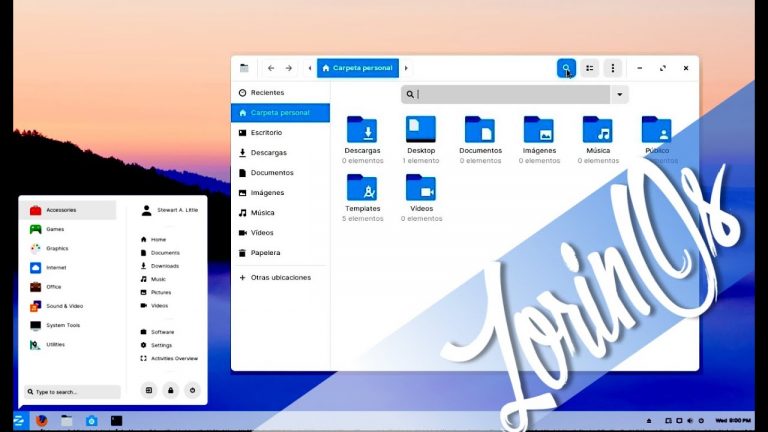
Task: Select the Templates folder icon
Action: pyautogui.click(x=362, y=188)
